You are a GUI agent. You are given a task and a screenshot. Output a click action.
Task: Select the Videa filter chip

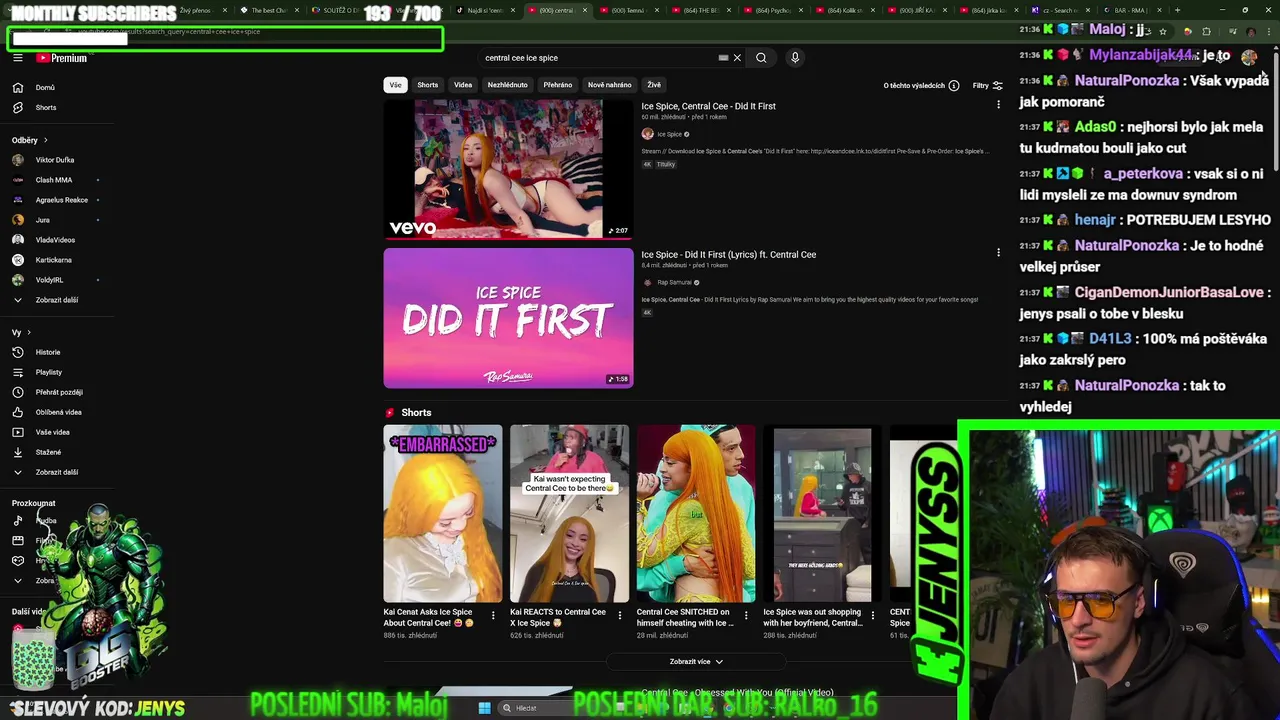click(463, 85)
